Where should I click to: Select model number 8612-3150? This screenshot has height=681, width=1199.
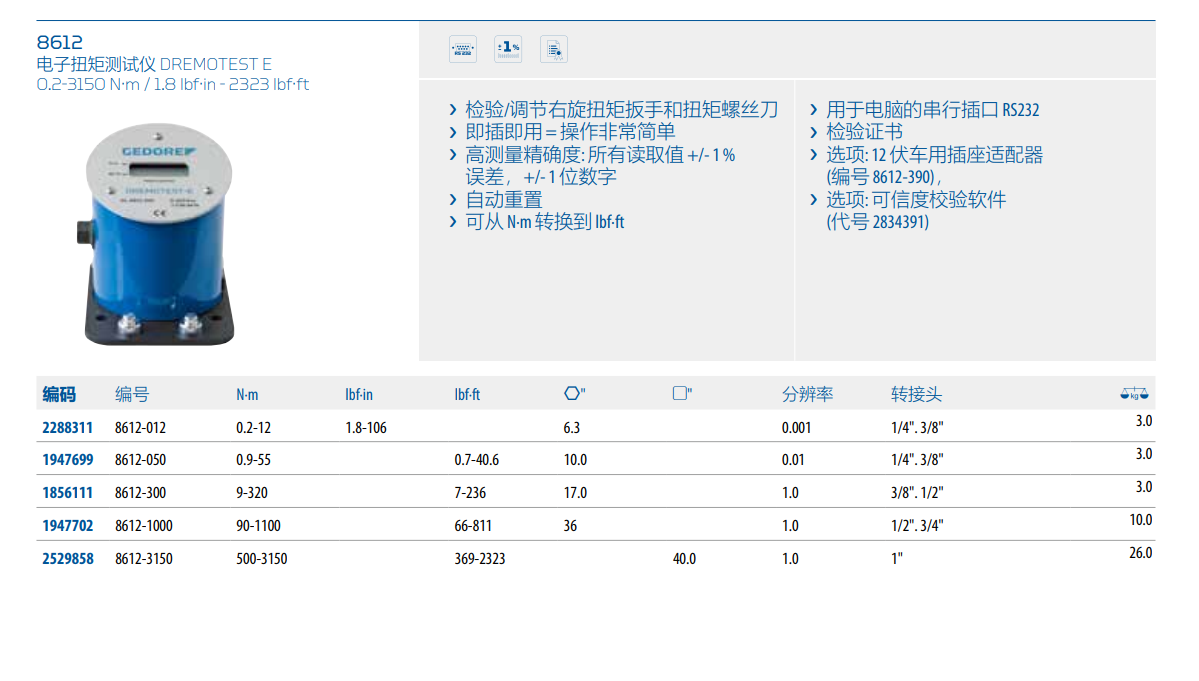(143, 559)
